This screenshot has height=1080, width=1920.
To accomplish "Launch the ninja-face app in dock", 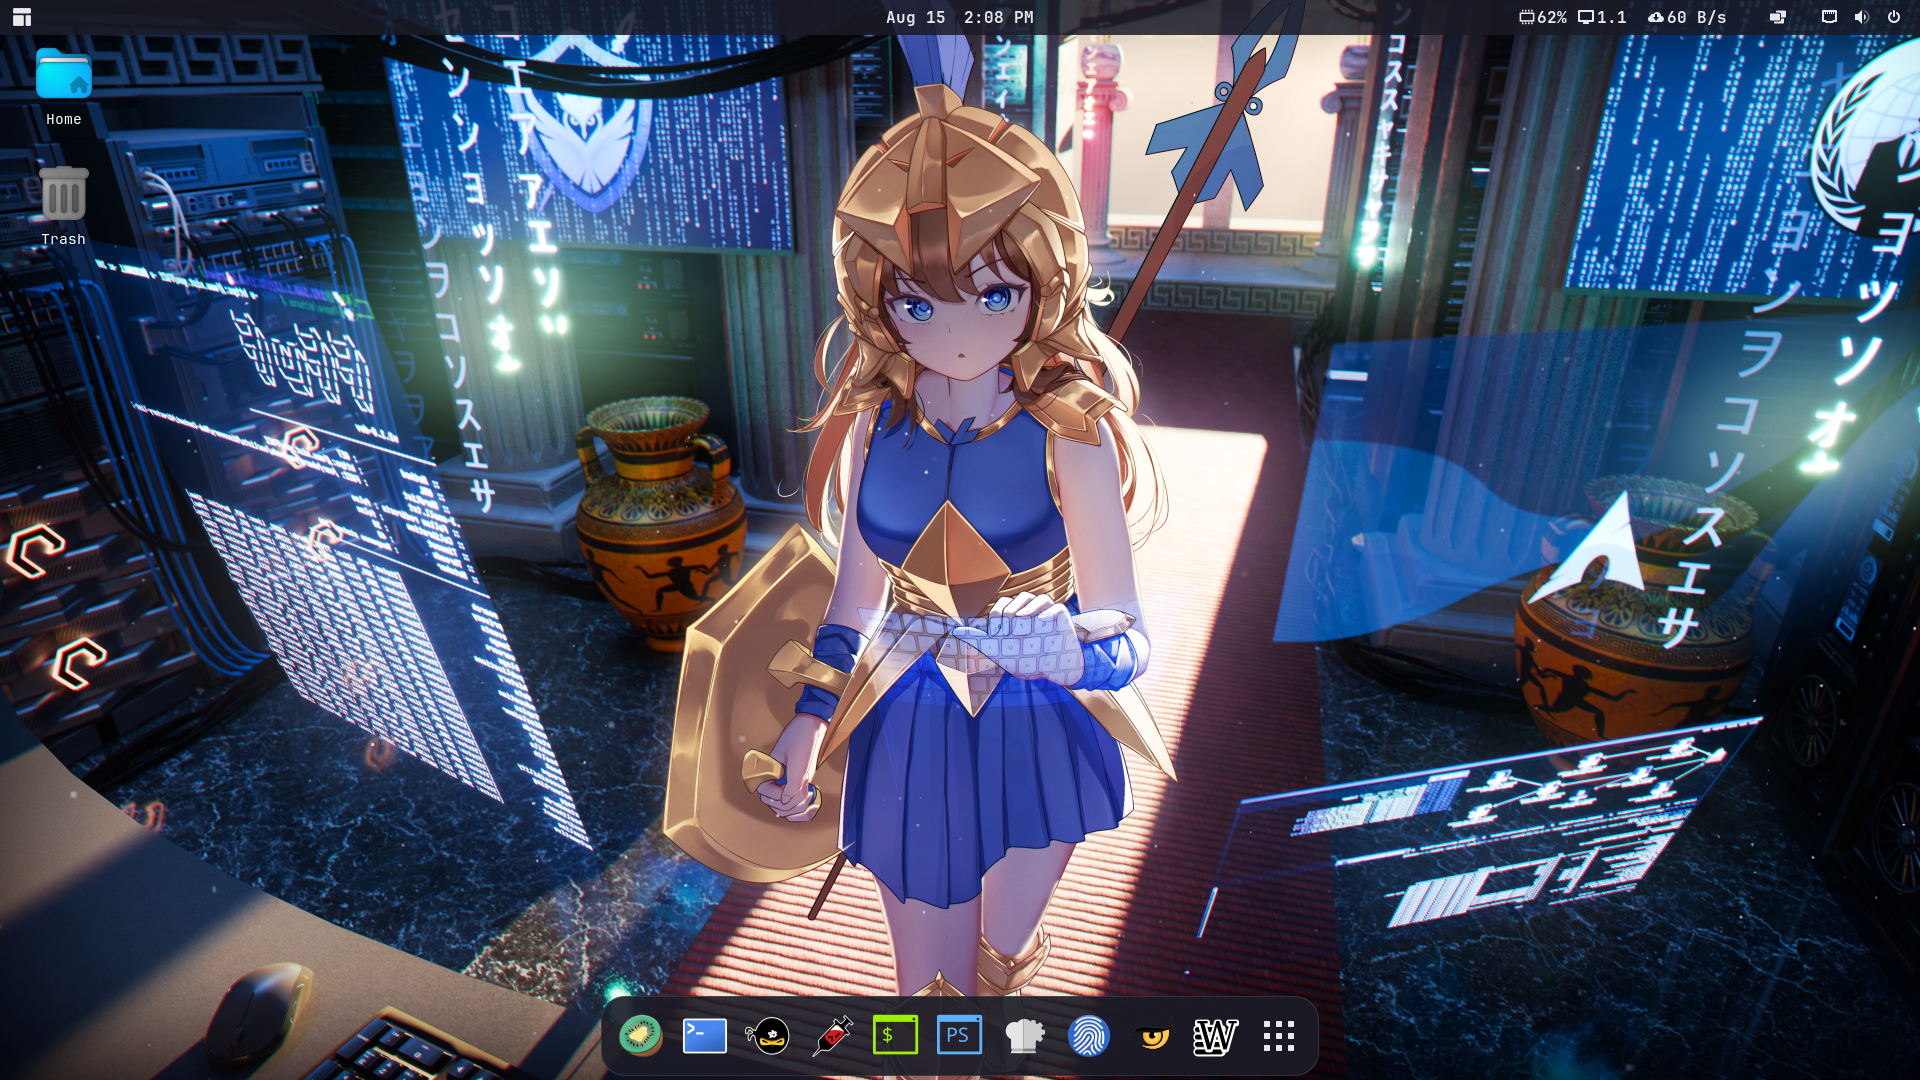I will tap(768, 1036).
